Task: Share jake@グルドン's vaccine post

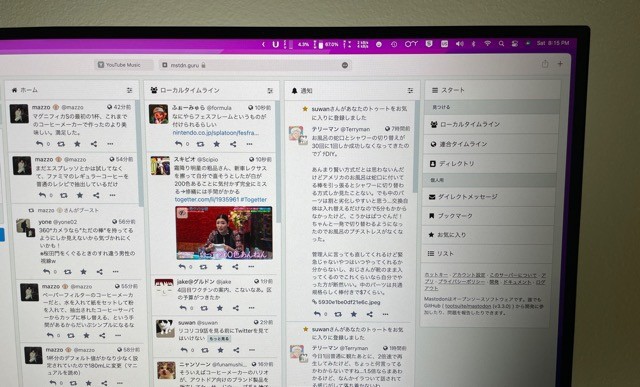Action: click(236, 308)
